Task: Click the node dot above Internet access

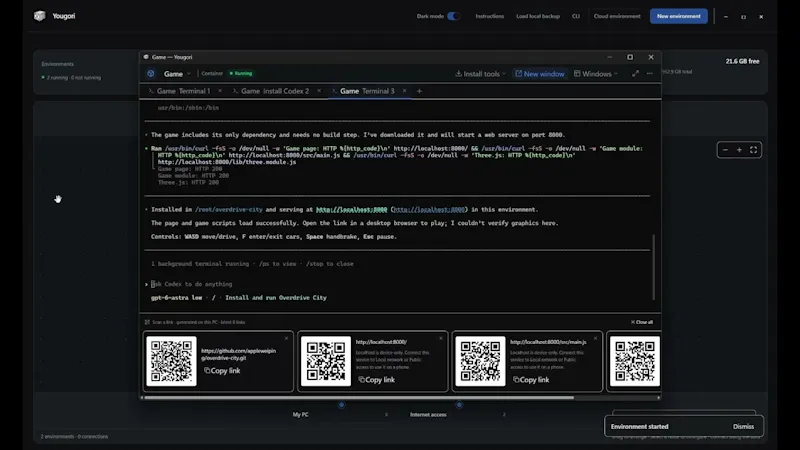Action: click(459, 405)
